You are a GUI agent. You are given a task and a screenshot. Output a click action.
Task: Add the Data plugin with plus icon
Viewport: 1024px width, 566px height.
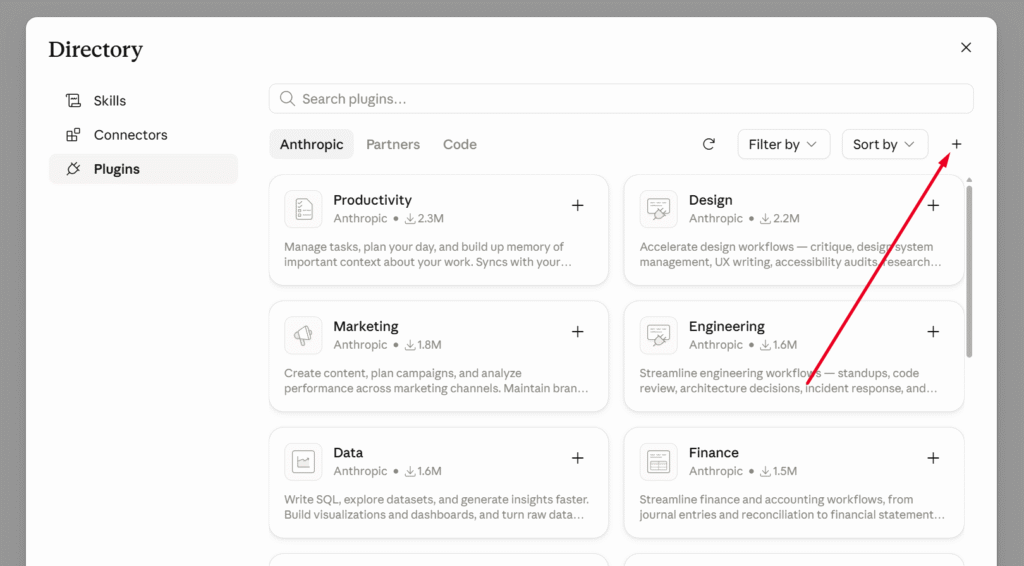tap(577, 458)
